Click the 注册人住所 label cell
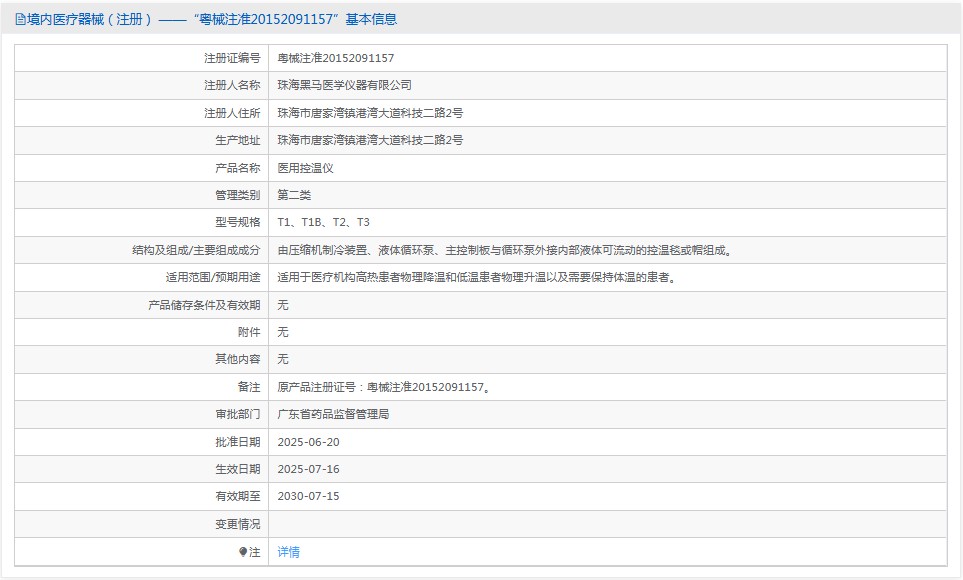The width and height of the screenshot is (963, 580). coord(142,113)
